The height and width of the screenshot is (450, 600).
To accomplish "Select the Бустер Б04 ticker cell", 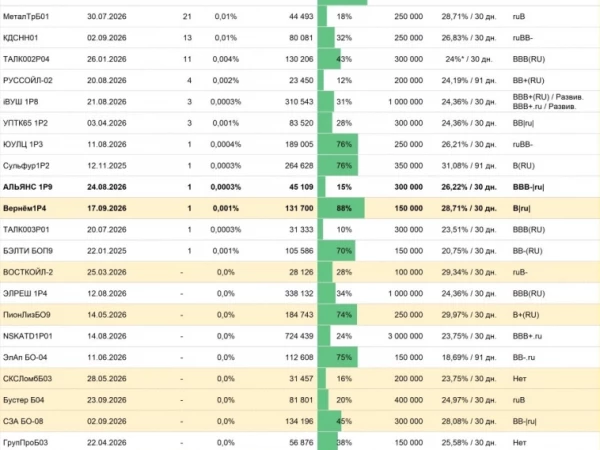I will 23,400.
